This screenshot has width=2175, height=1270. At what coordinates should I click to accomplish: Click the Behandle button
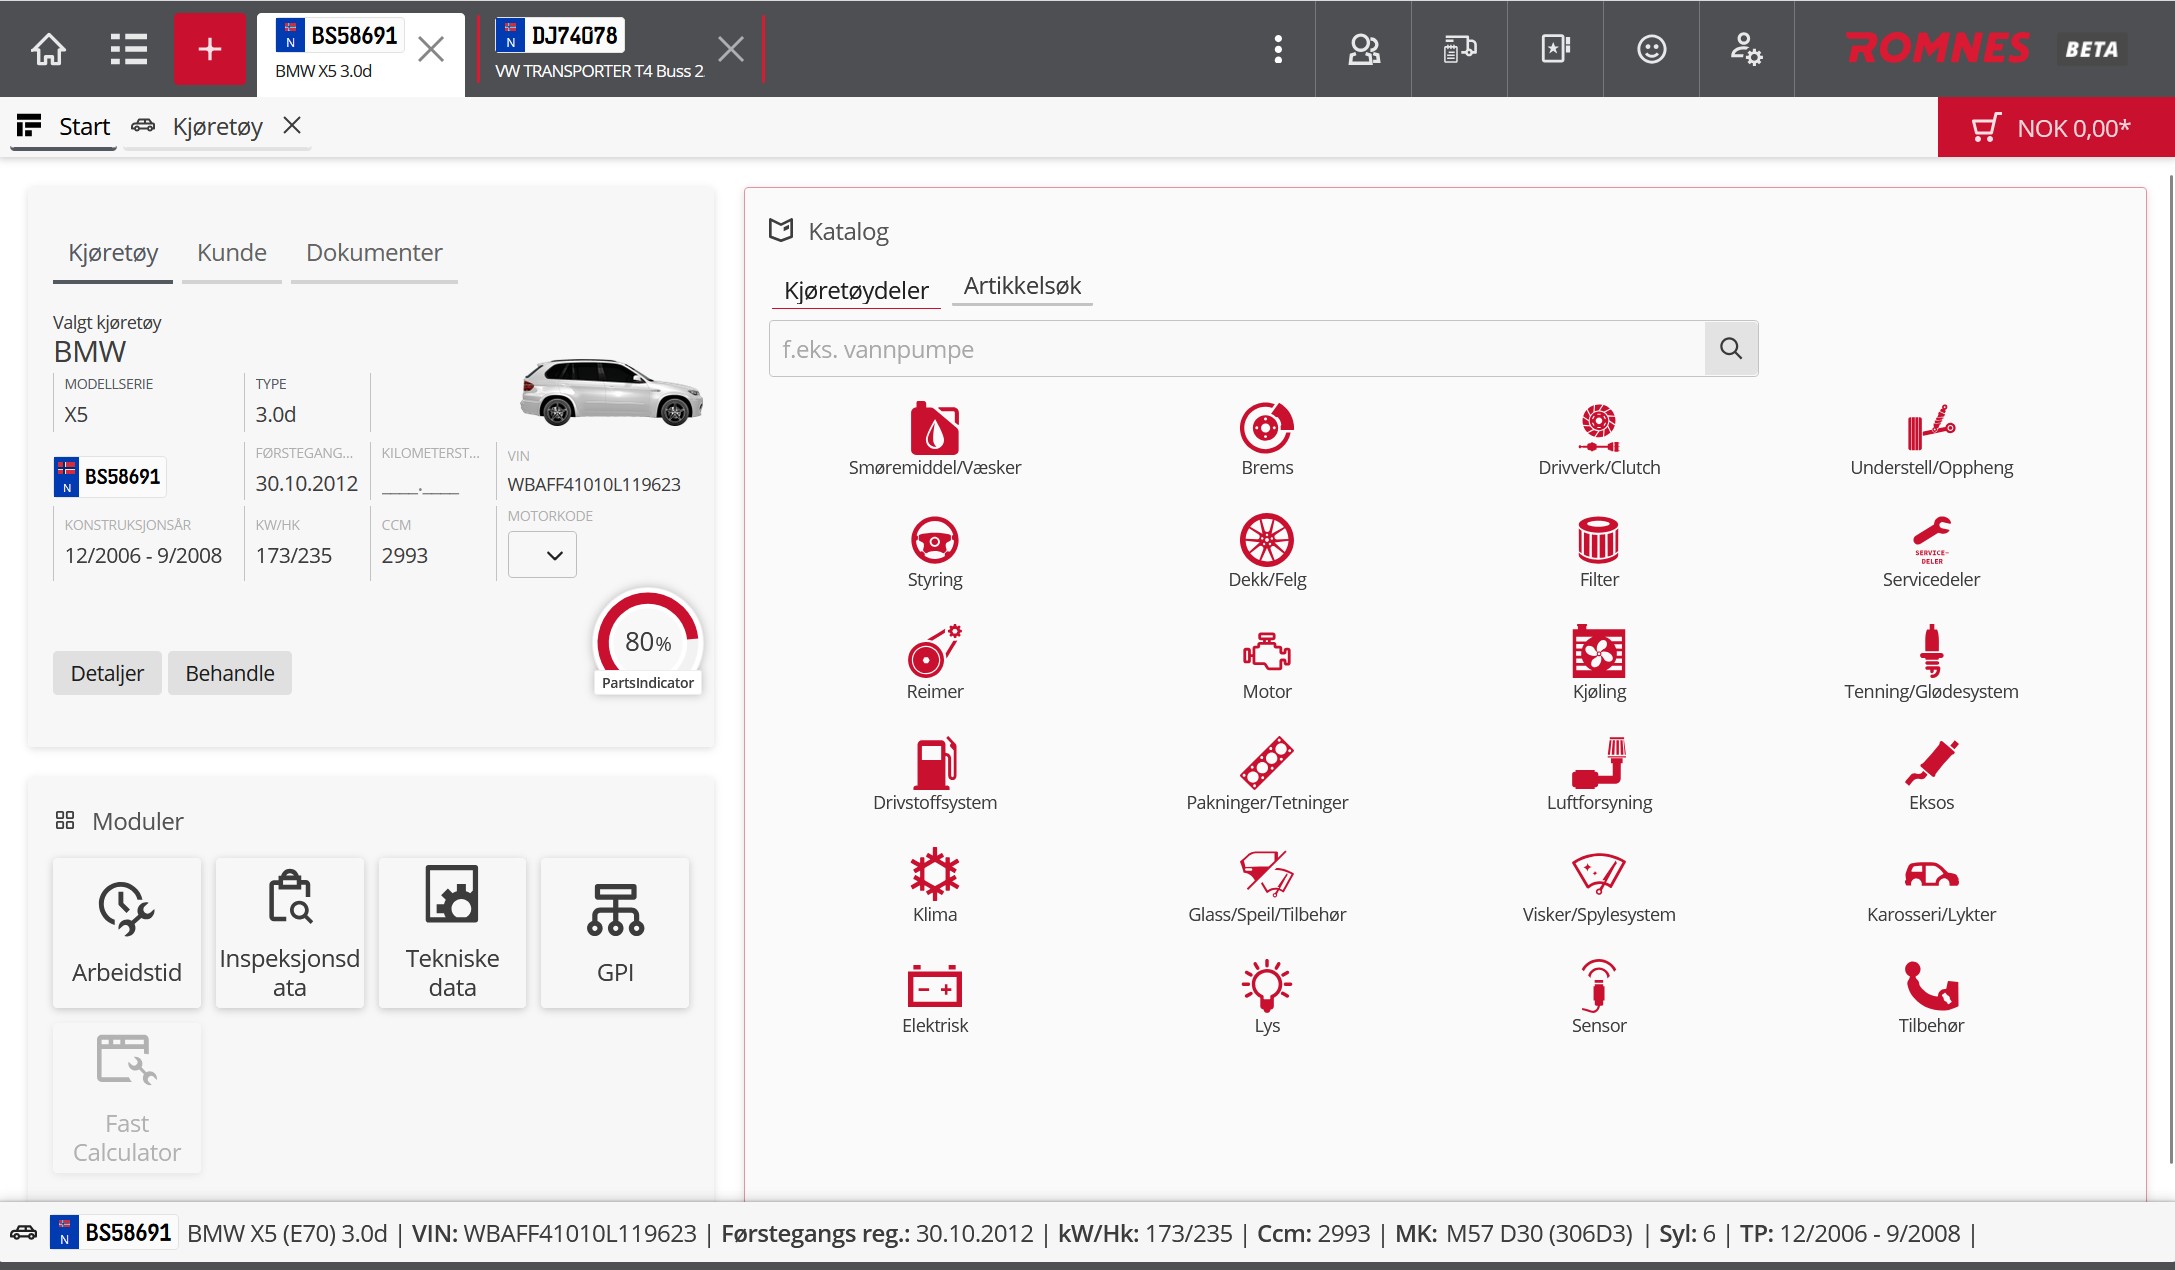(230, 673)
